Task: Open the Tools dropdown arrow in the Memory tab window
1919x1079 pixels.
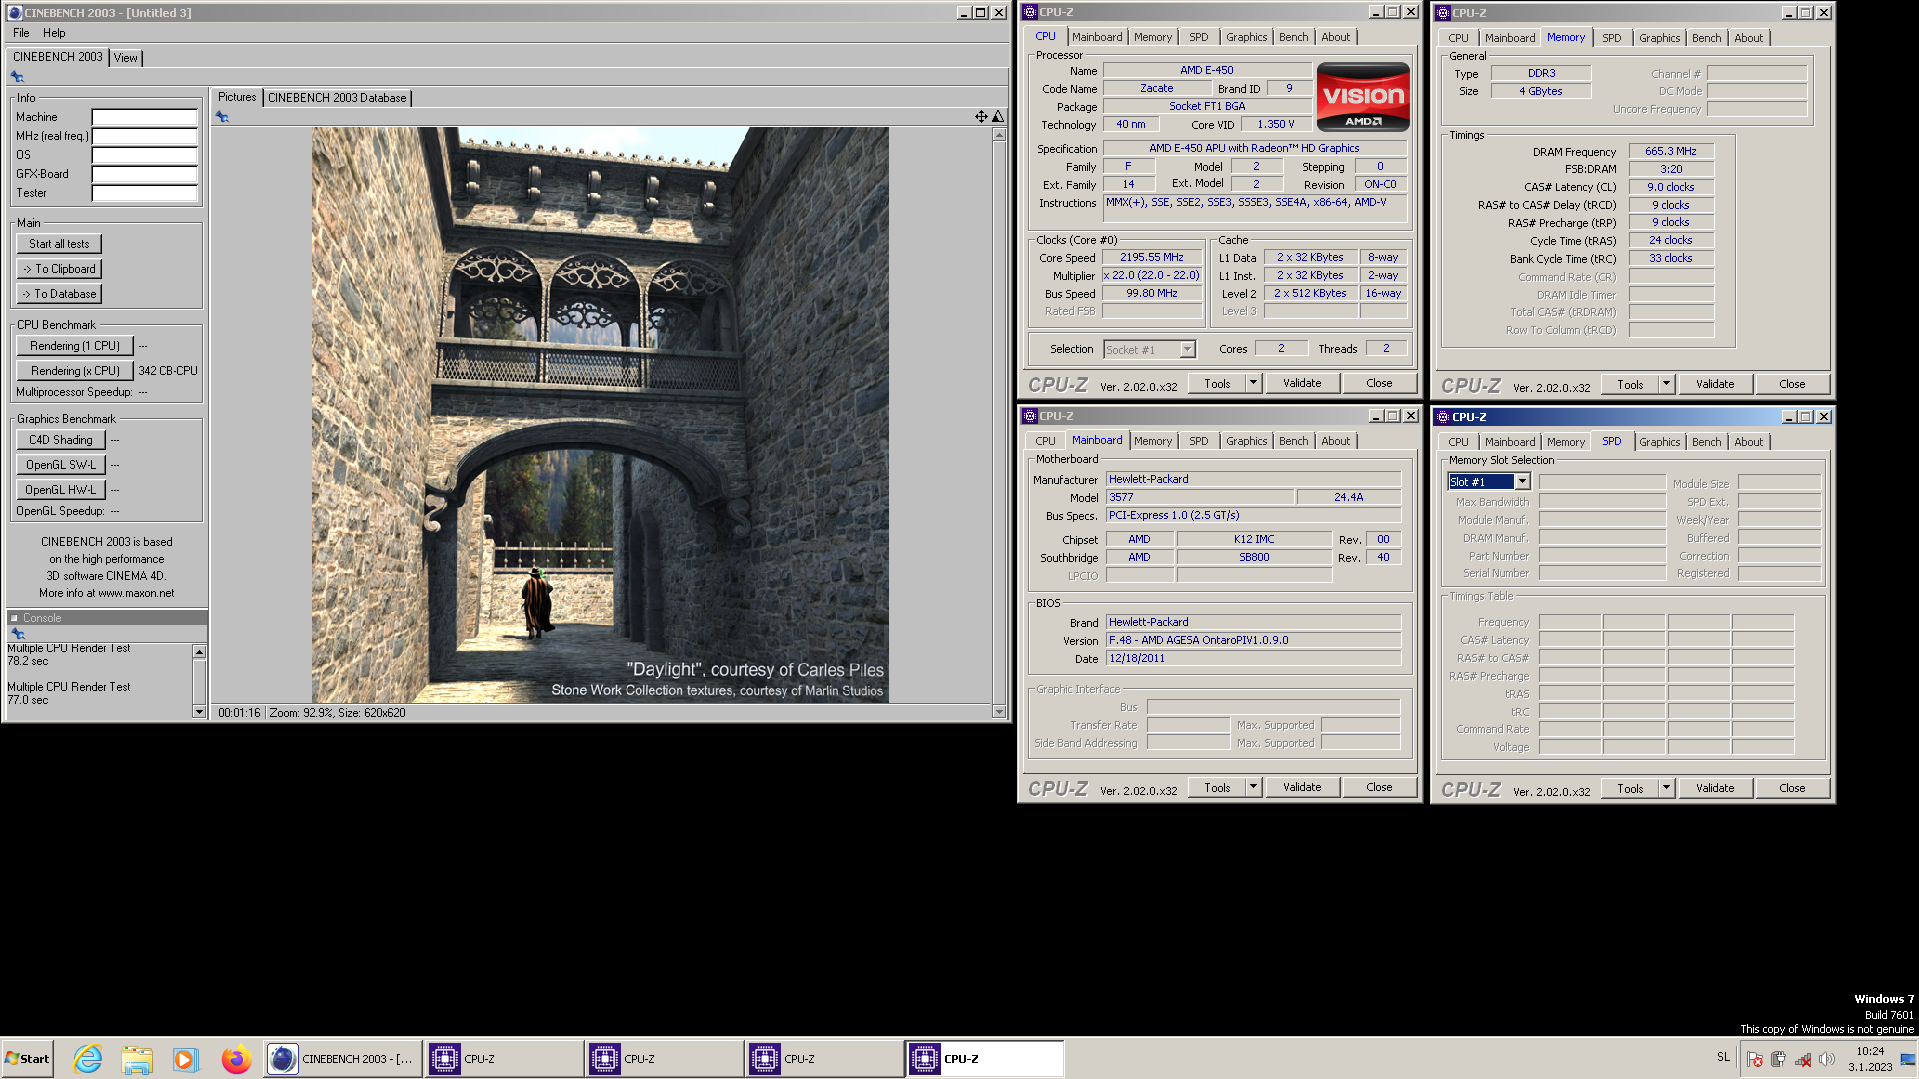Action: click(1665, 384)
